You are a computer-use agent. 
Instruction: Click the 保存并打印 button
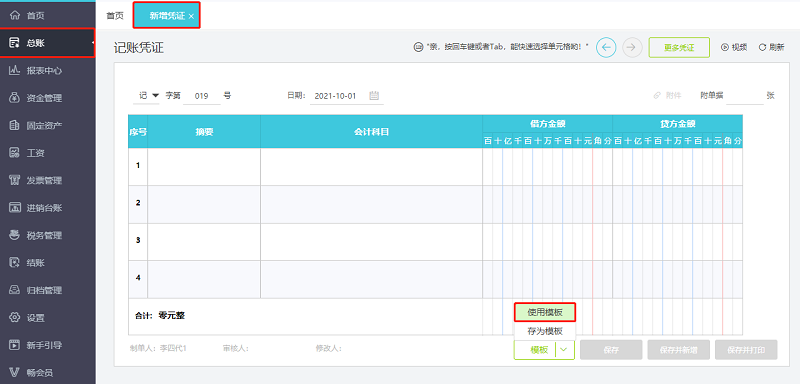(746, 350)
